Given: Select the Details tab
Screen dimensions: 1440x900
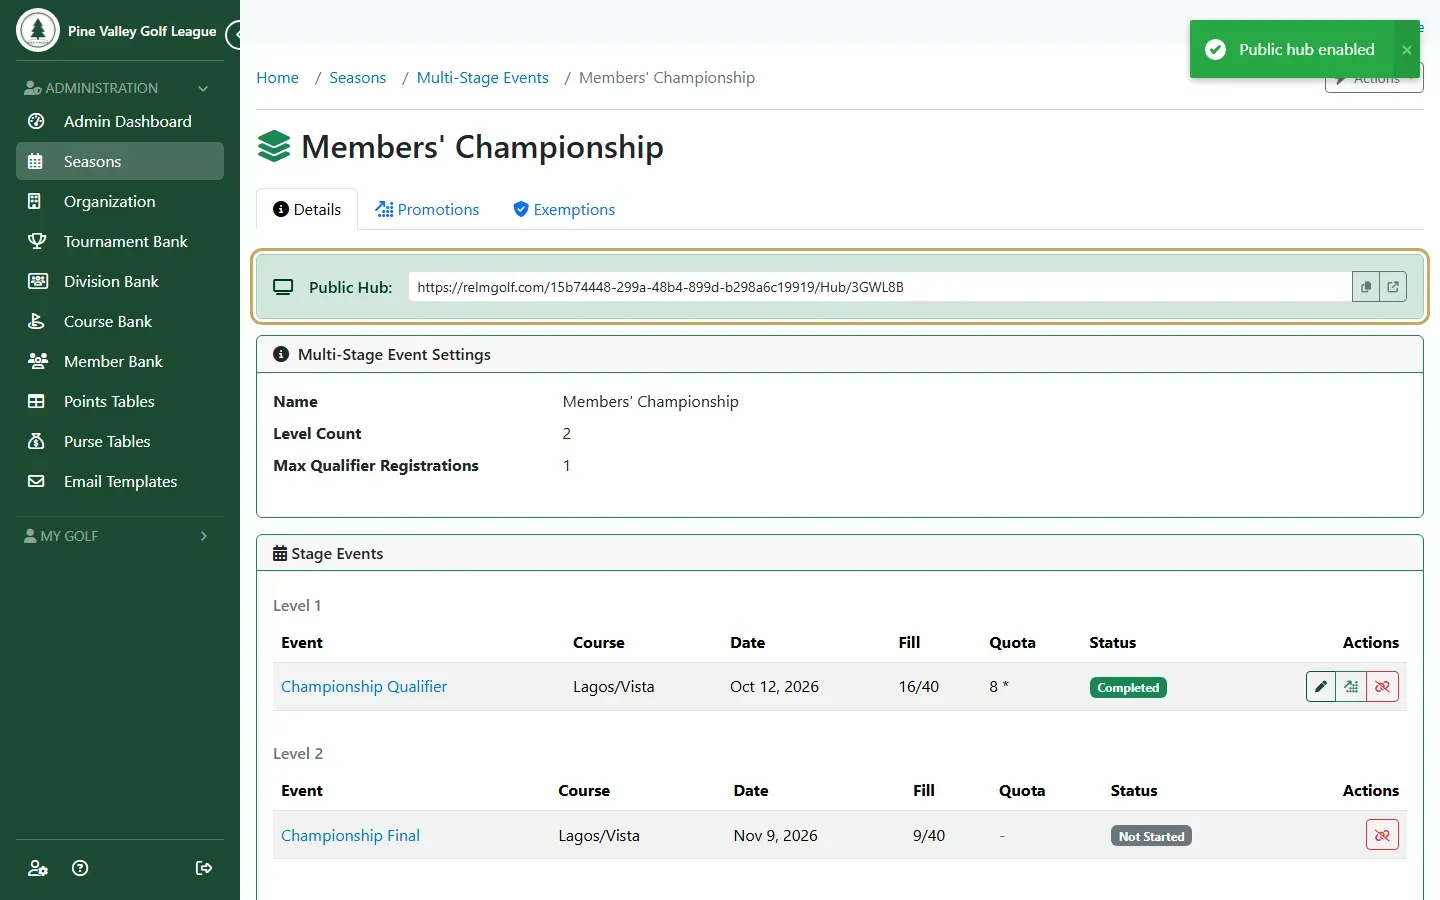Looking at the screenshot, I should point(307,209).
